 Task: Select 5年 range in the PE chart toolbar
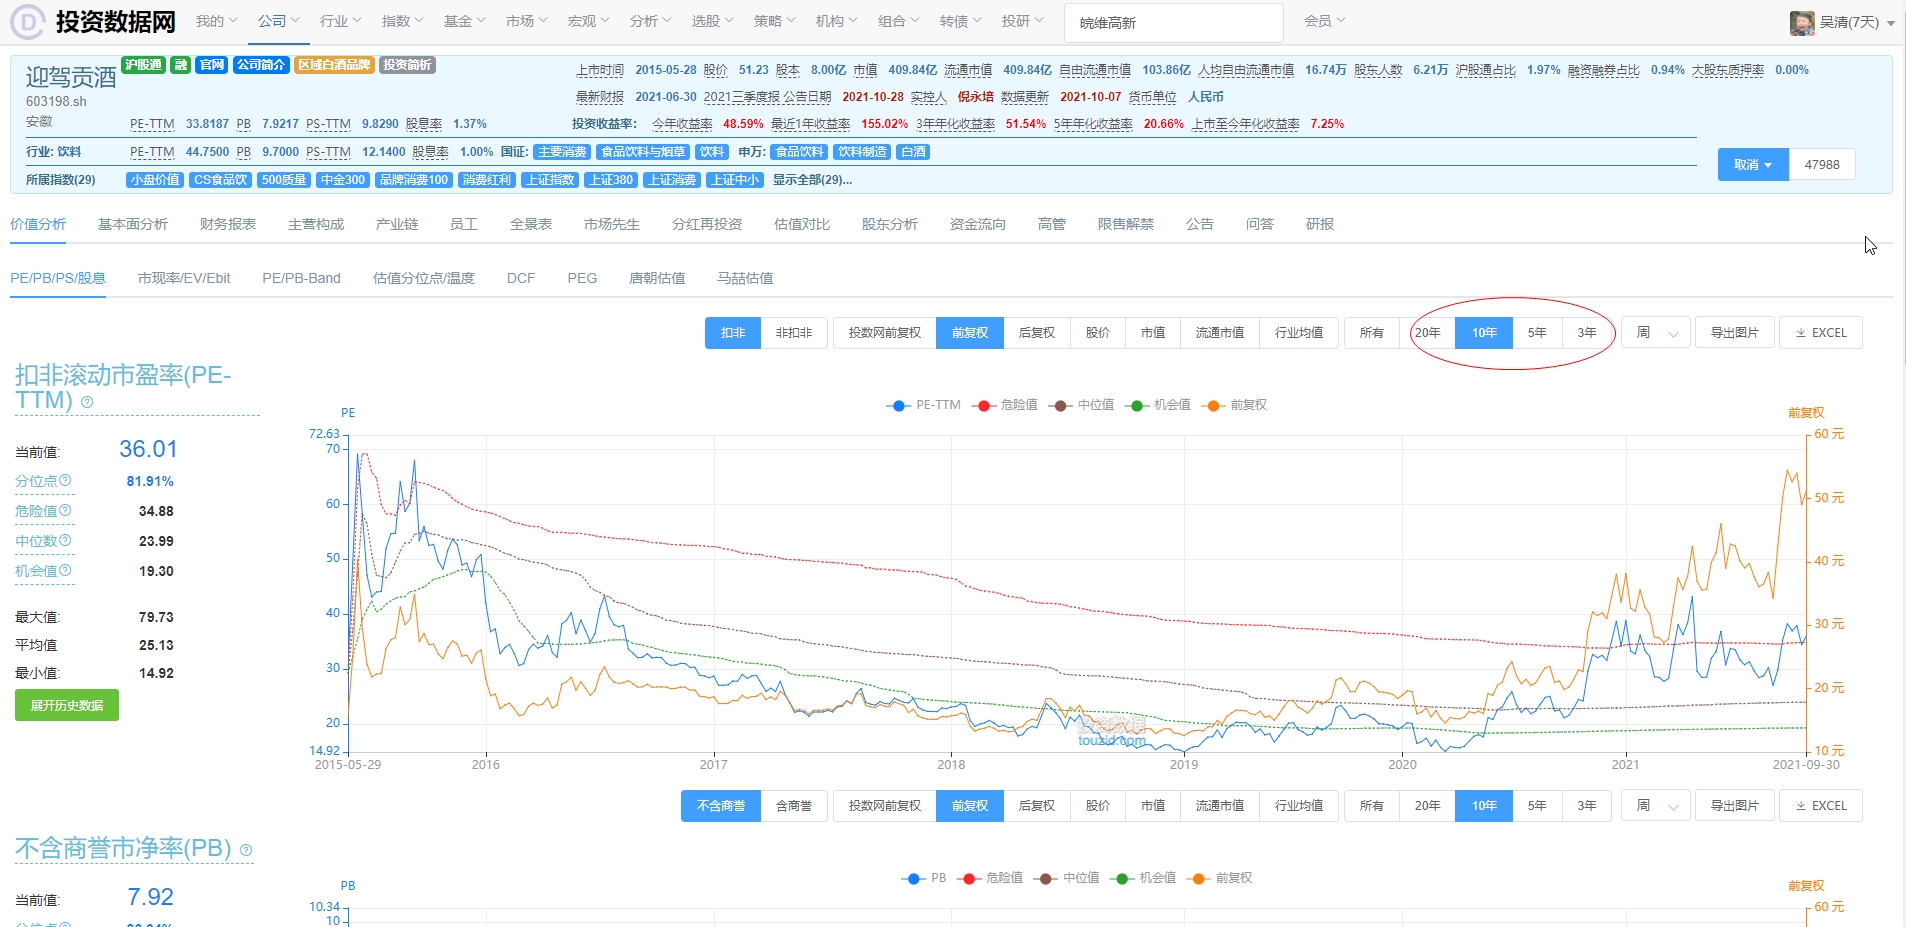coord(1537,333)
